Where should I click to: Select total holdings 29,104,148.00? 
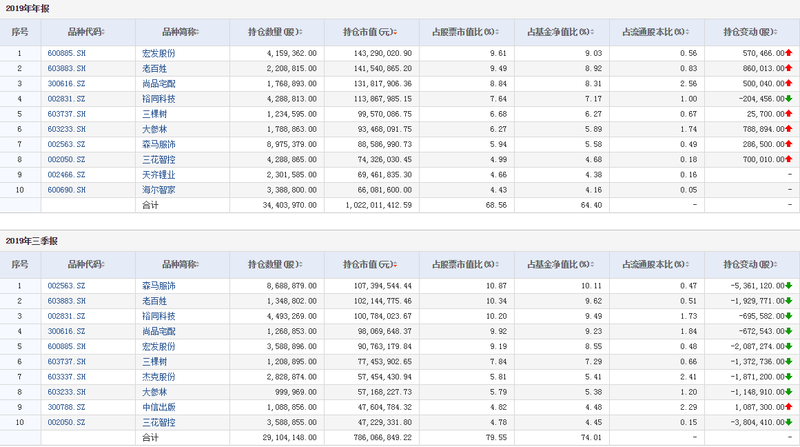[290, 438]
